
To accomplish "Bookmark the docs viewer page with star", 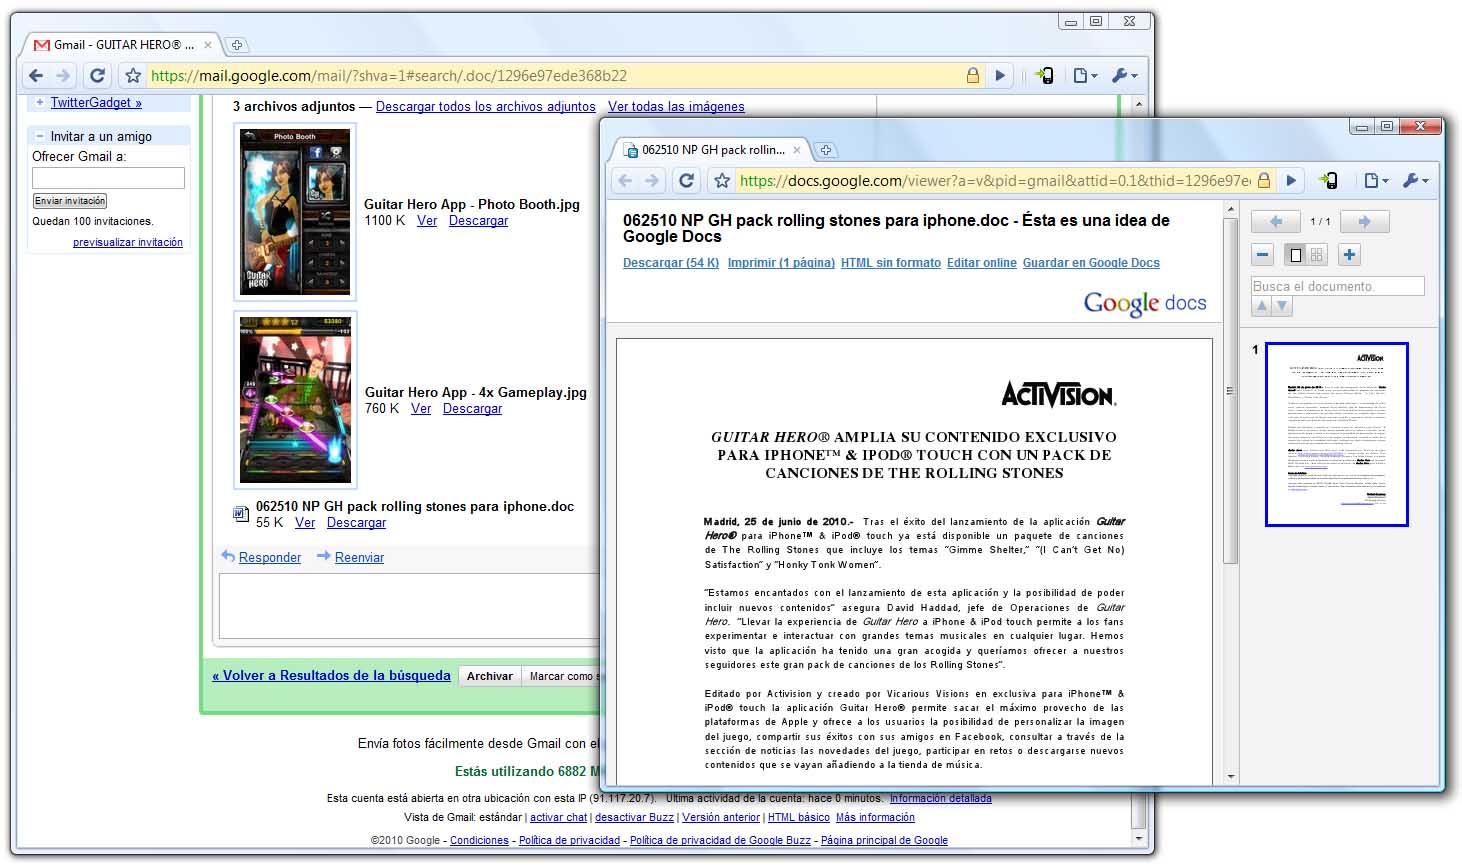I will coord(722,181).
